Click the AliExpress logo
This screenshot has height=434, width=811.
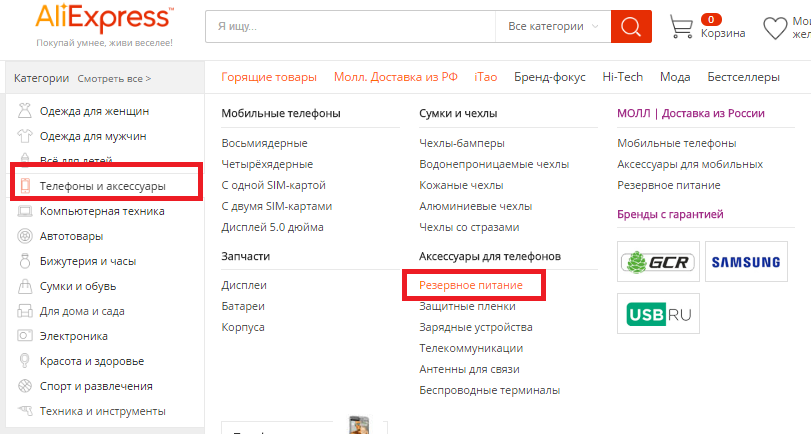[x=104, y=19]
